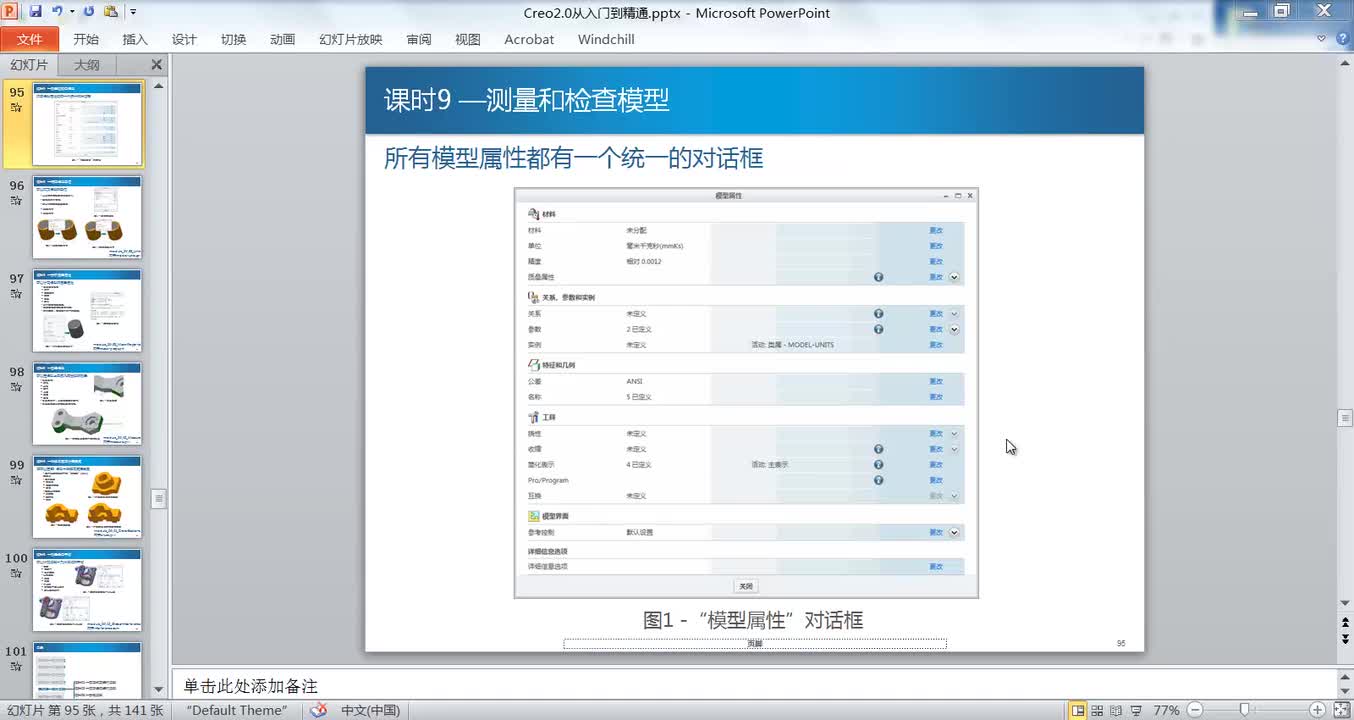Click zoom out minus button
Image resolution: width=1354 pixels, height=720 pixels.
point(1194,710)
